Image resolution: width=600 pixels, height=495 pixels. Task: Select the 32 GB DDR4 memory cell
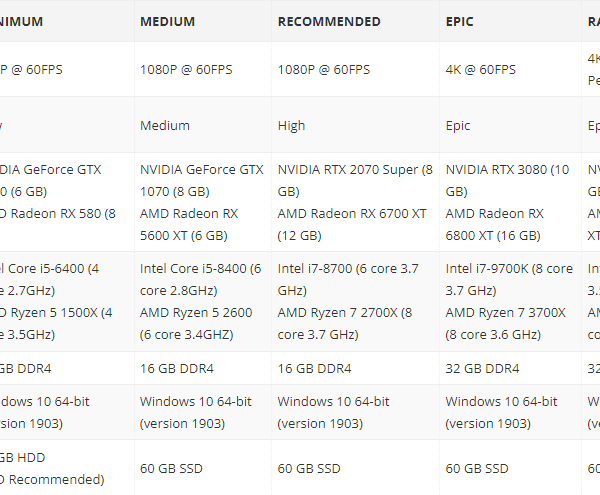pos(510,368)
